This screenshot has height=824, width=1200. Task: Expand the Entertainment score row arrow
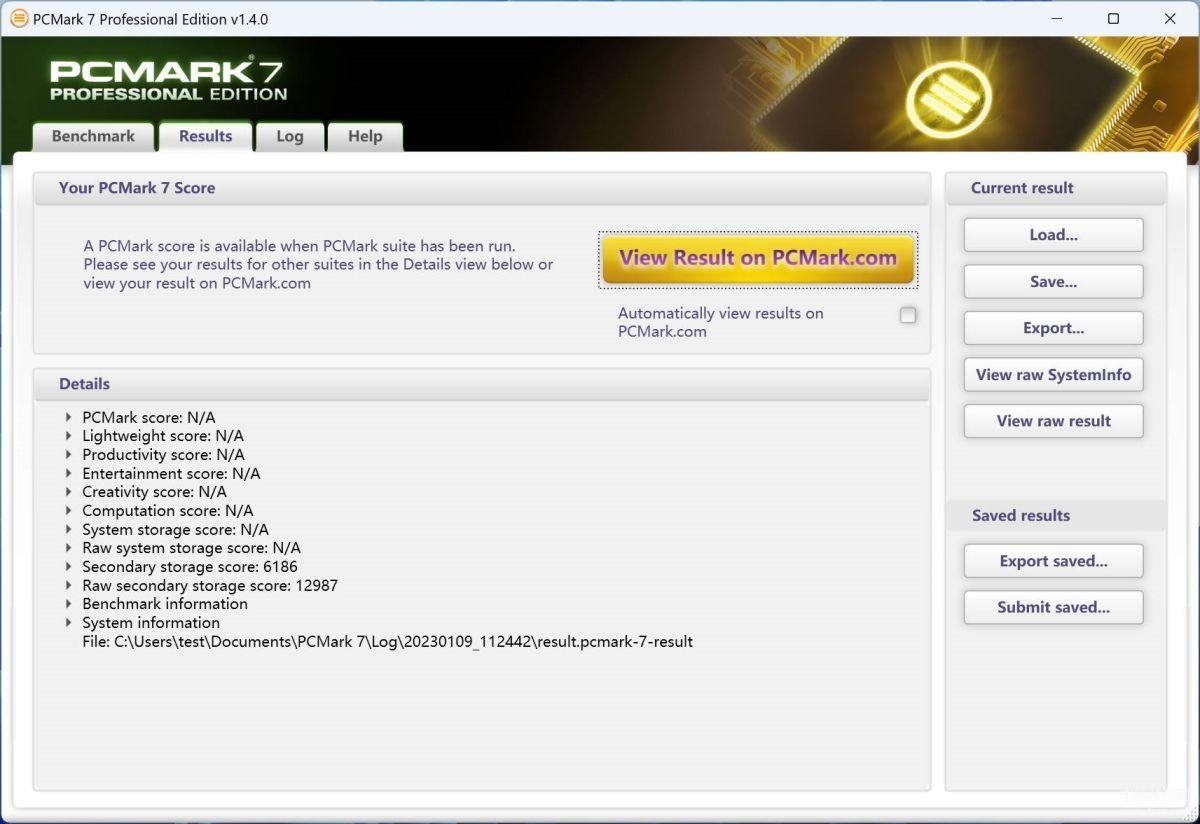click(68, 473)
